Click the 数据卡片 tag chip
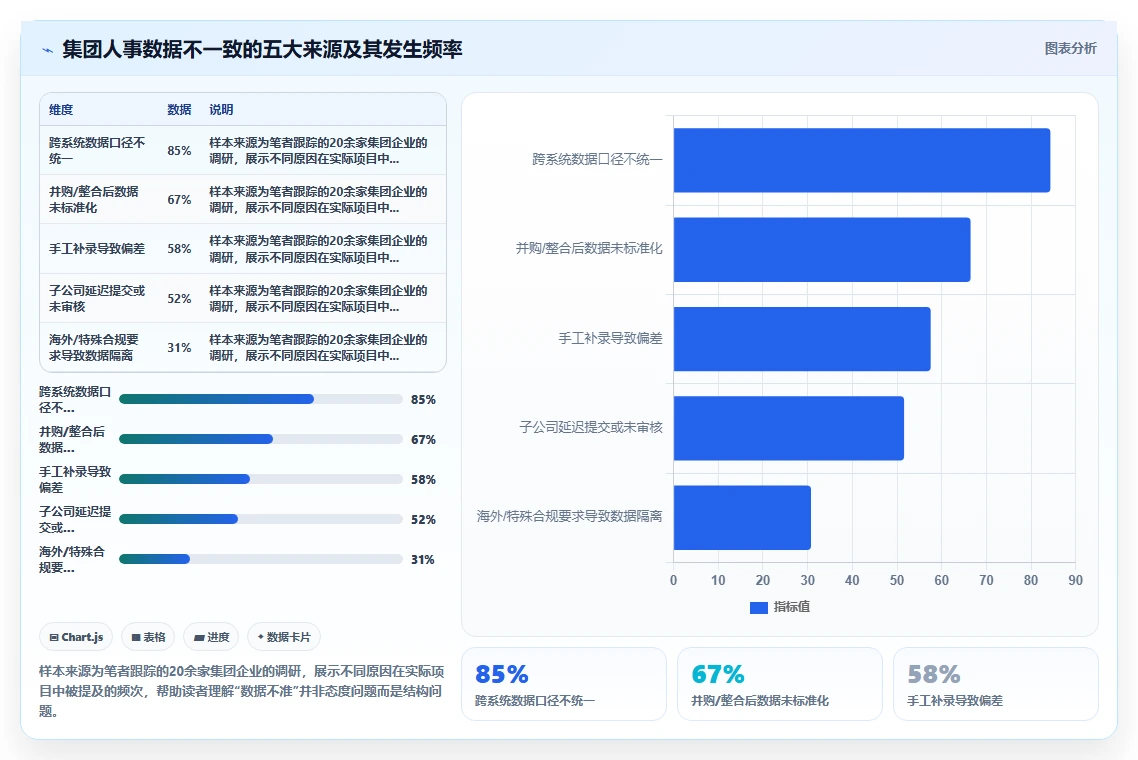Screen dimensions: 1138x760 (284, 637)
